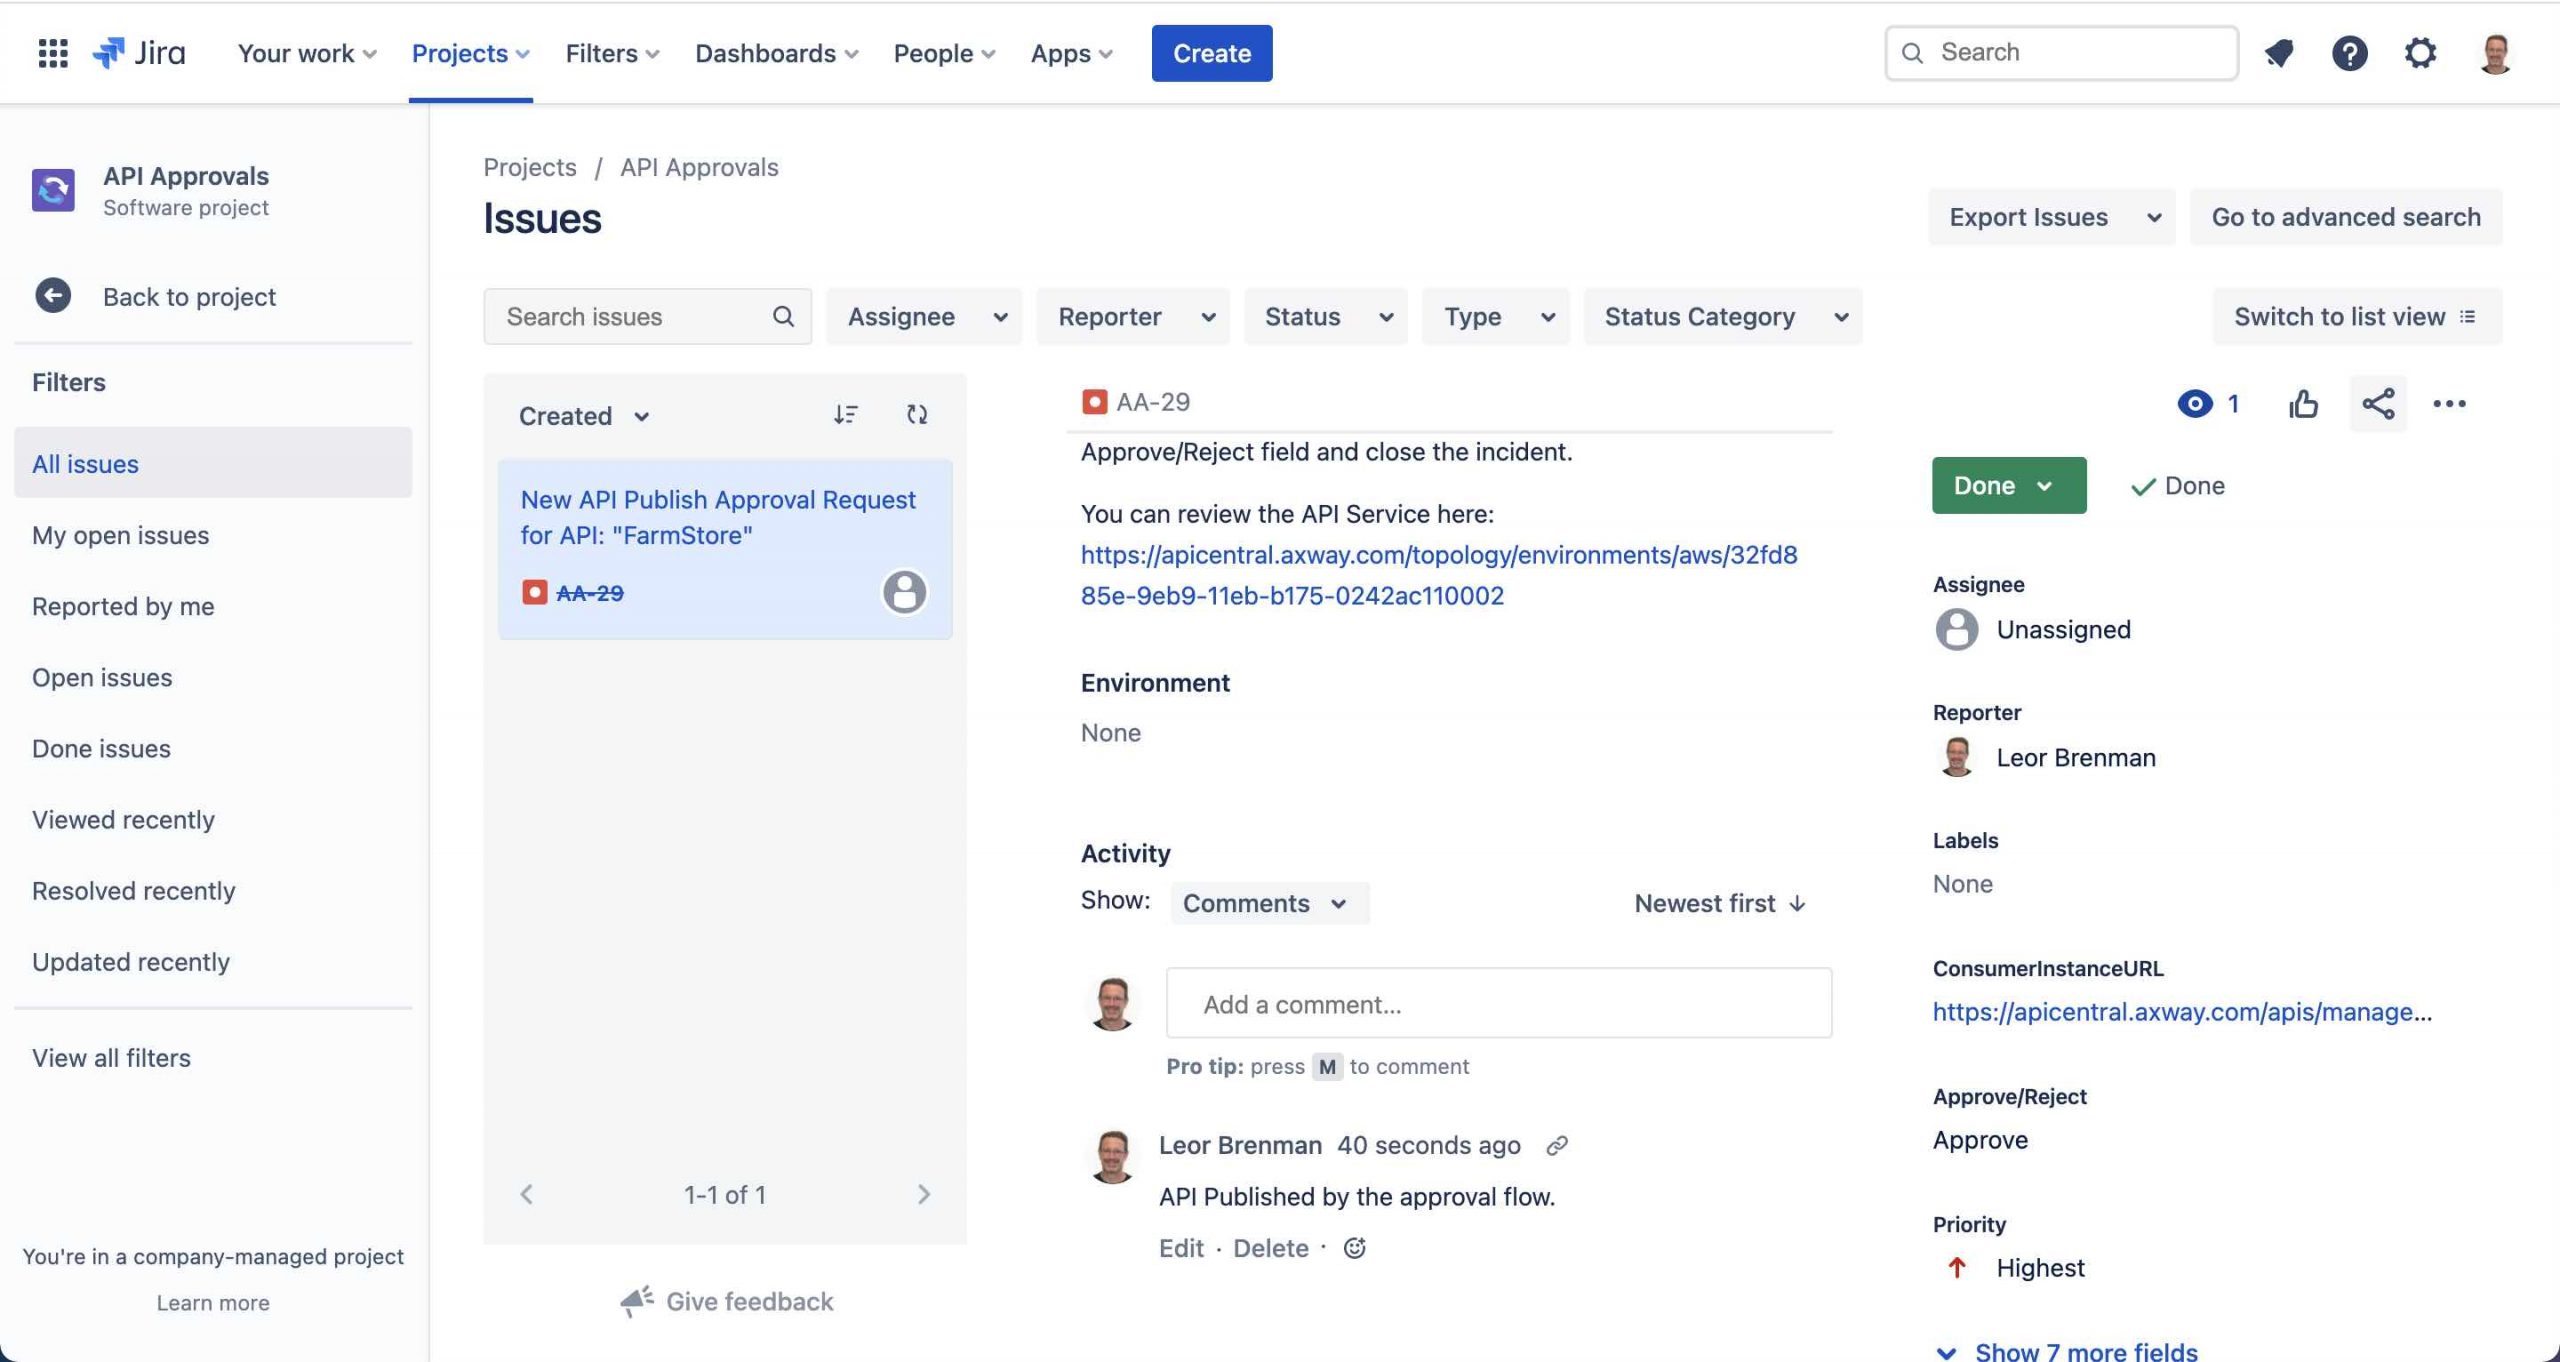The image size is (2560, 1362).
Task: Click the magnifier in Search issues
Action: pos(783,316)
